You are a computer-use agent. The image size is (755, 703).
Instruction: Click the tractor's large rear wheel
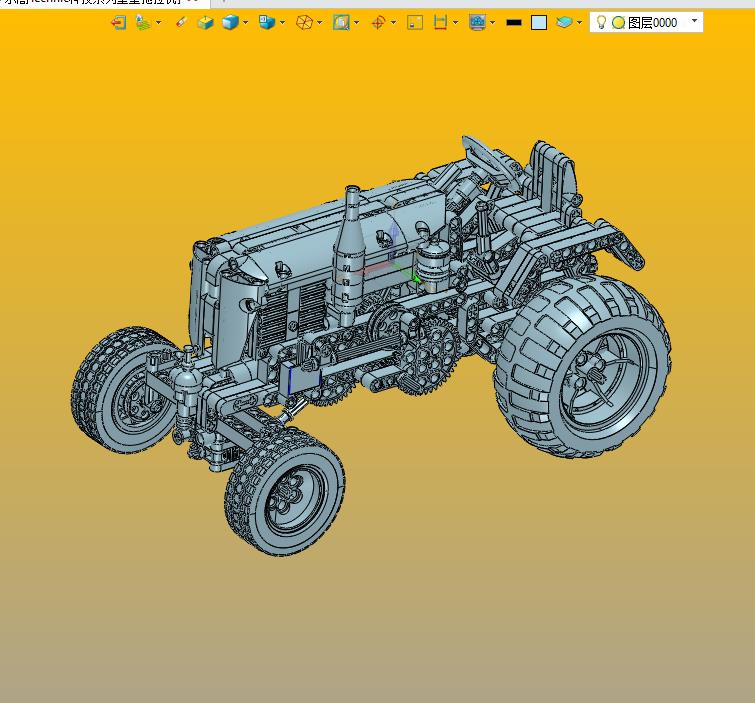[584, 366]
